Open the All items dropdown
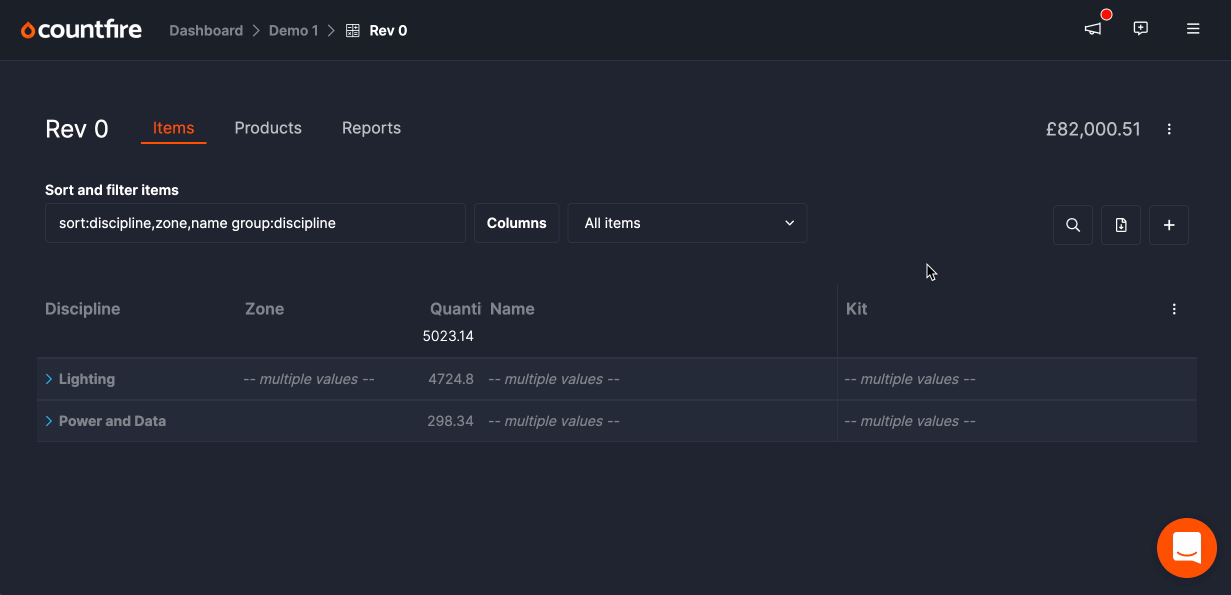This screenshot has height=595, width=1231. coord(687,223)
